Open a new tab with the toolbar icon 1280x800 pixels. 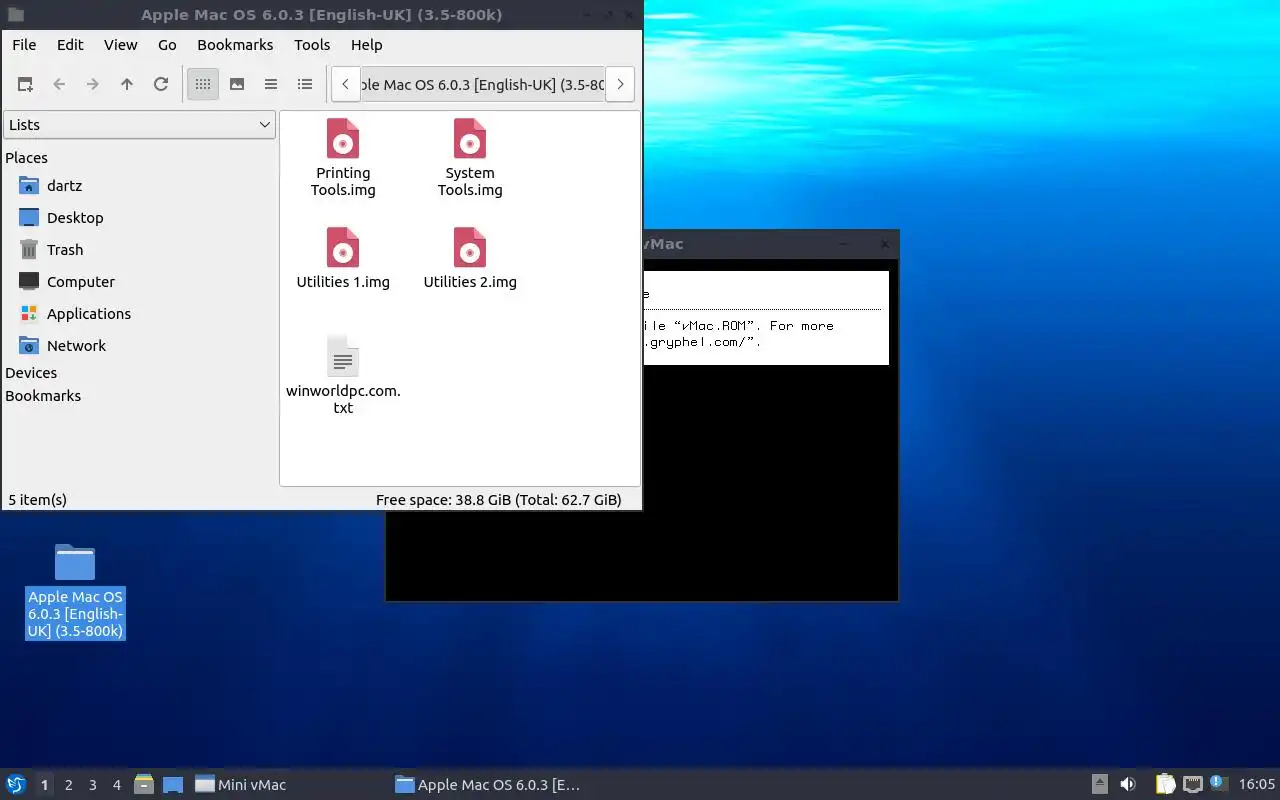coord(25,84)
